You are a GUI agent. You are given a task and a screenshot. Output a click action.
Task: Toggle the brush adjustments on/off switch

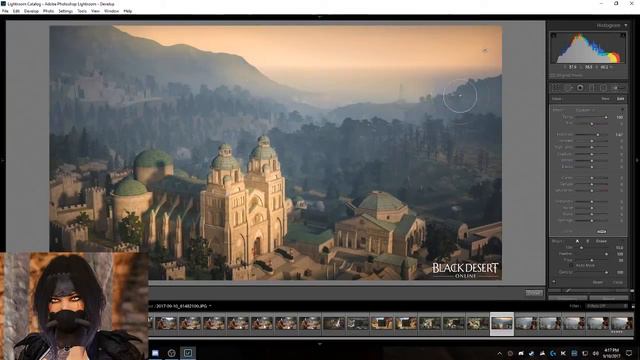pos(554,282)
